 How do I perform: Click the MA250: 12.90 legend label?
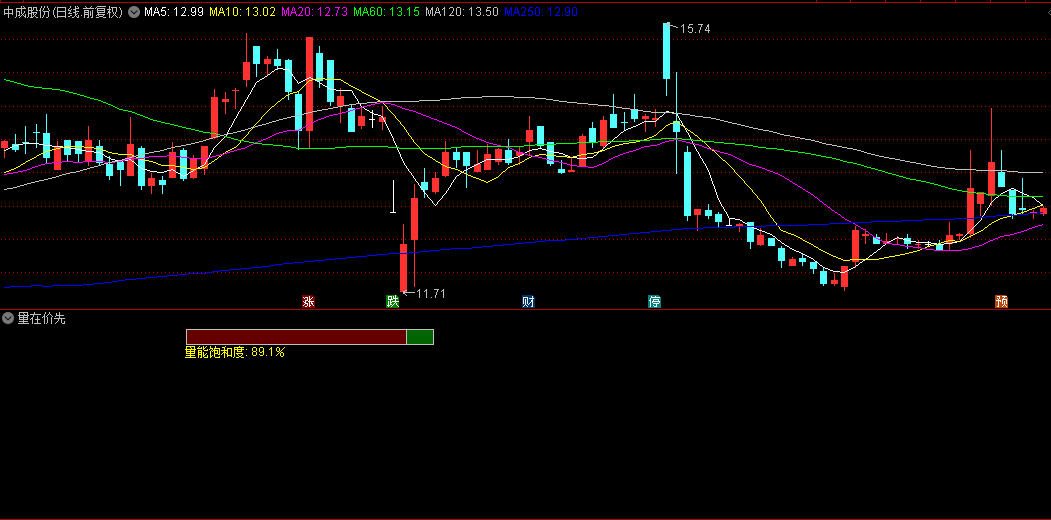pyautogui.click(x=540, y=11)
